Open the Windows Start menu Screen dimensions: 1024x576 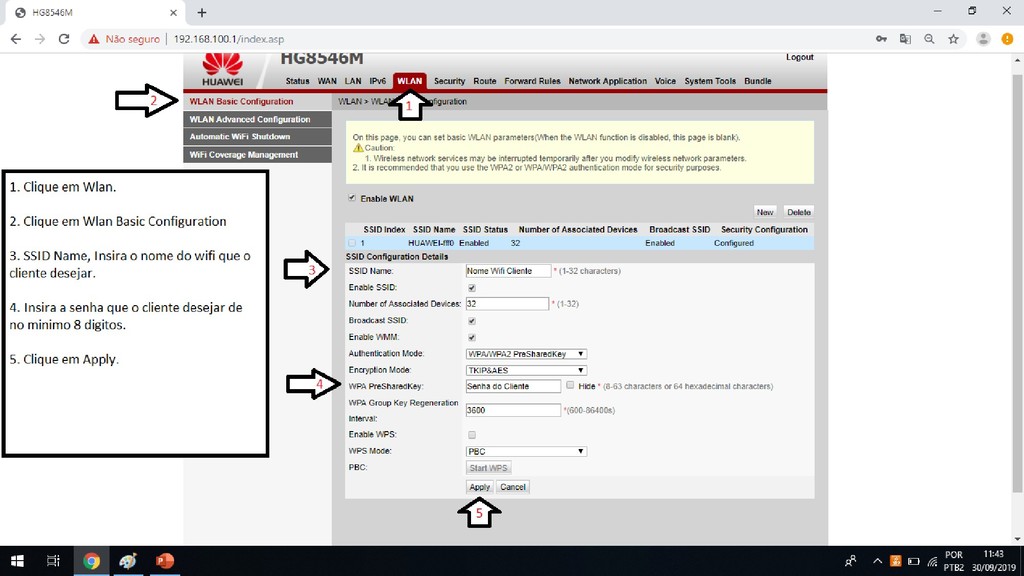click(x=18, y=561)
